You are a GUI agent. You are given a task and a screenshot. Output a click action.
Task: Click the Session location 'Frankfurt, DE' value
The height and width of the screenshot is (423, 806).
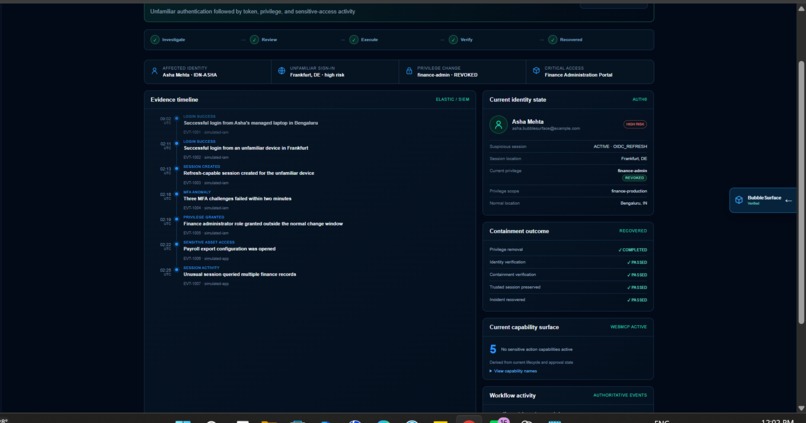coord(634,159)
